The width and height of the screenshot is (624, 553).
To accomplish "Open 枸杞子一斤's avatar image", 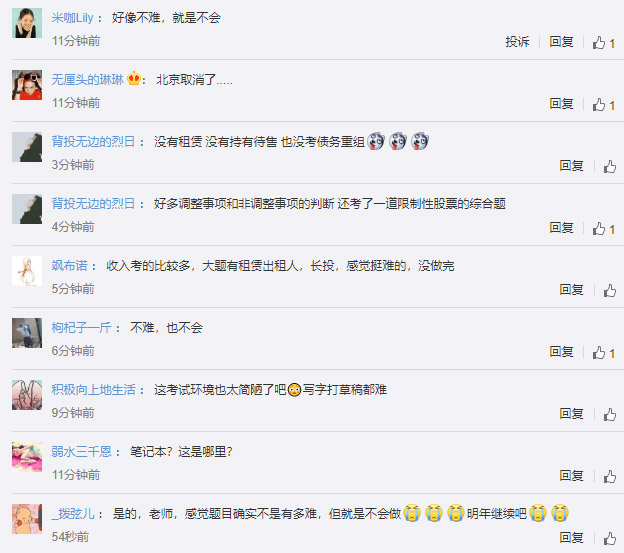I will [27, 333].
